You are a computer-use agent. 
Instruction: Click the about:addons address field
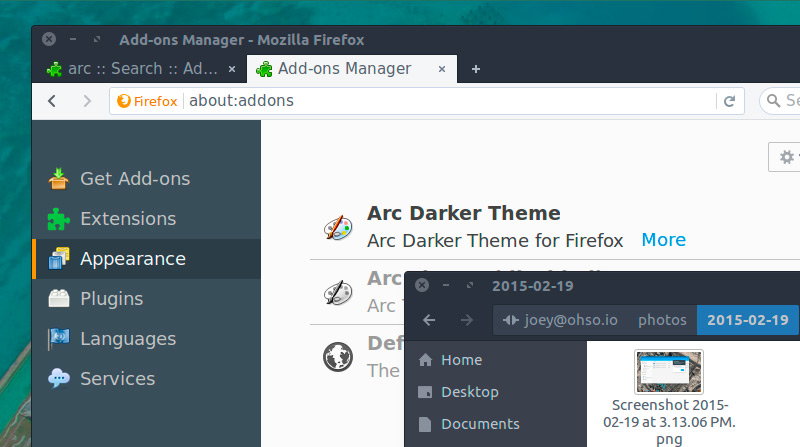tap(450, 101)
